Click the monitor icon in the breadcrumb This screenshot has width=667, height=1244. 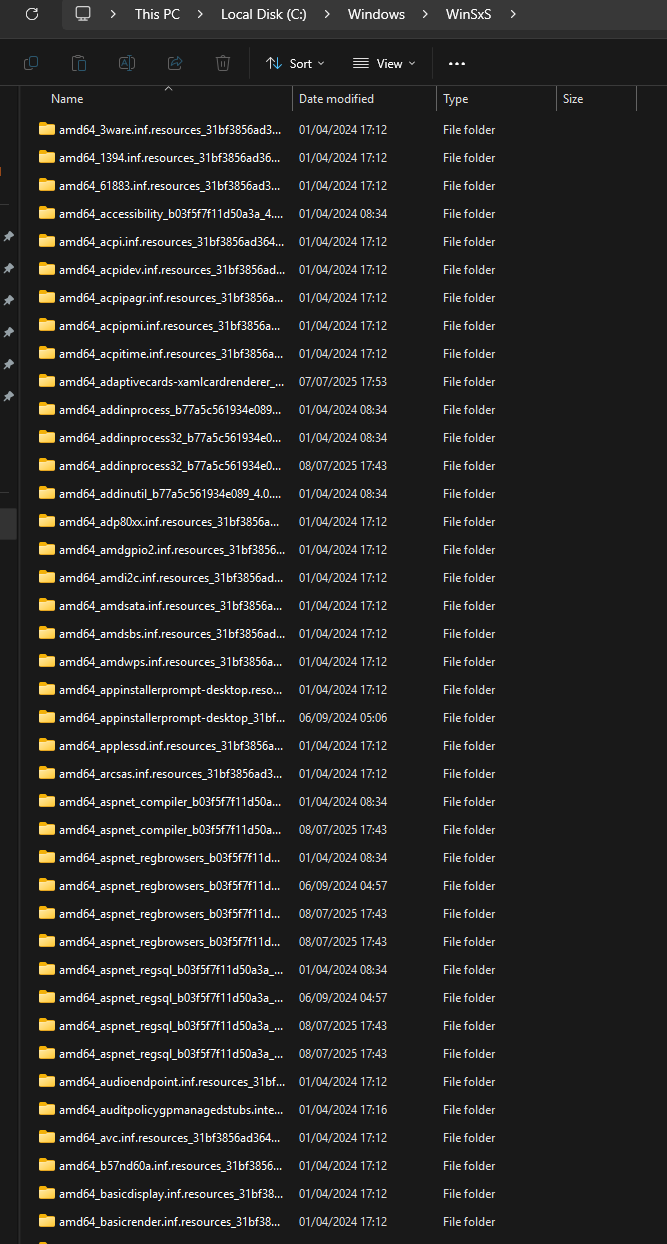(83, 14)
